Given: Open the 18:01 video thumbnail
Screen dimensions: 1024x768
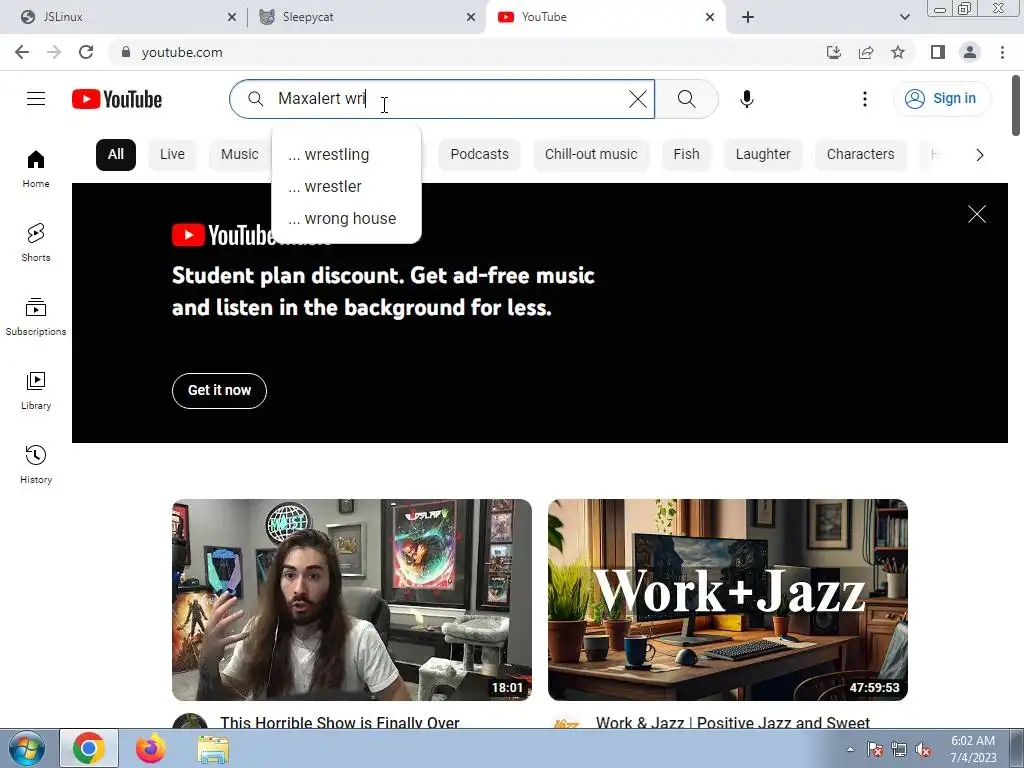Looking at the screenshot, I should pos(352,600).
